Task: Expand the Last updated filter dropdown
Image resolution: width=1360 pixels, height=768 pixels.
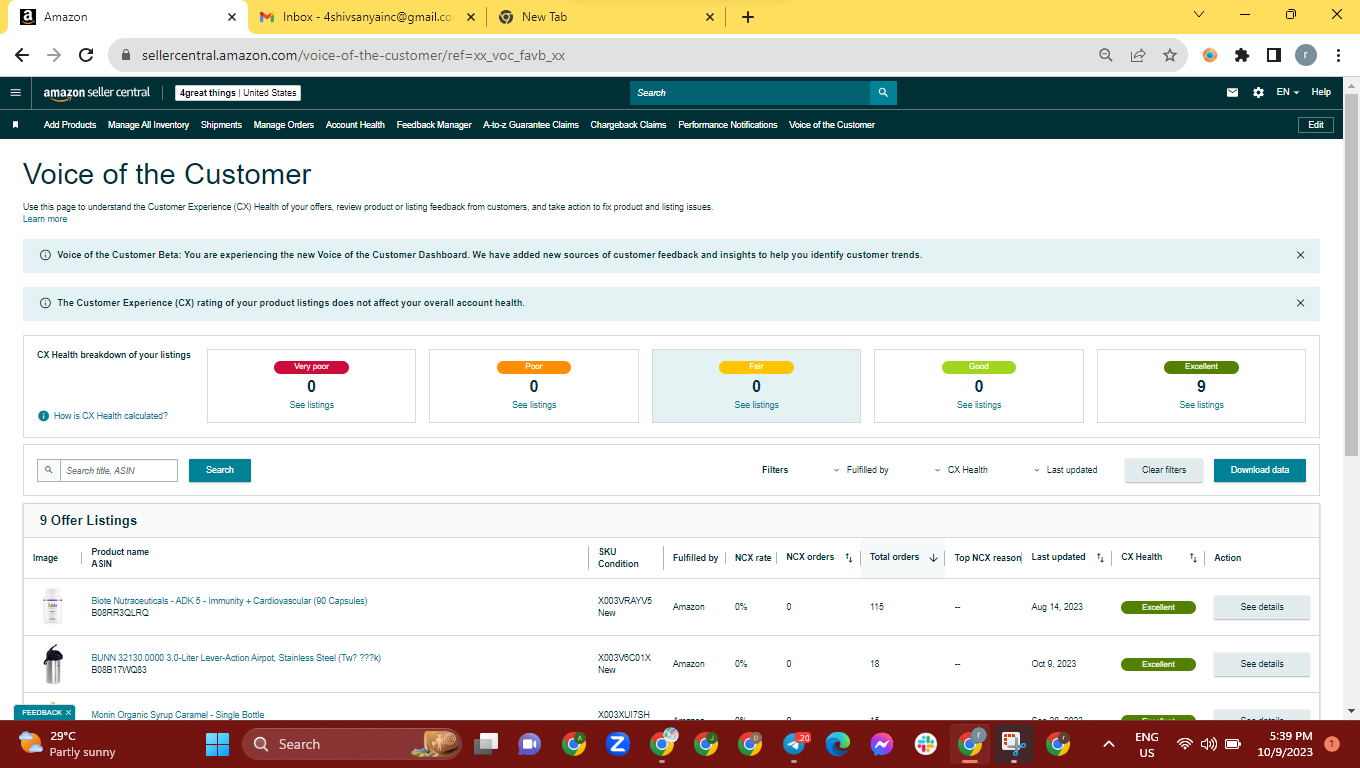Action: pos(1065,470)
